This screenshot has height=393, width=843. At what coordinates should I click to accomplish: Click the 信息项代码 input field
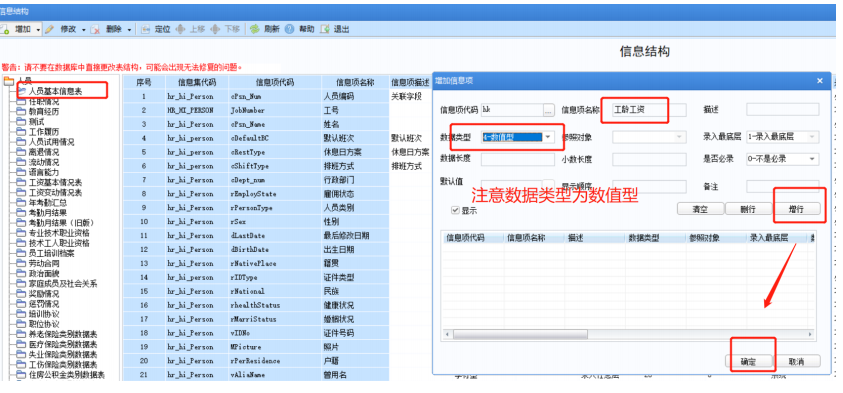pyautogui.click(x=512, y=110)
